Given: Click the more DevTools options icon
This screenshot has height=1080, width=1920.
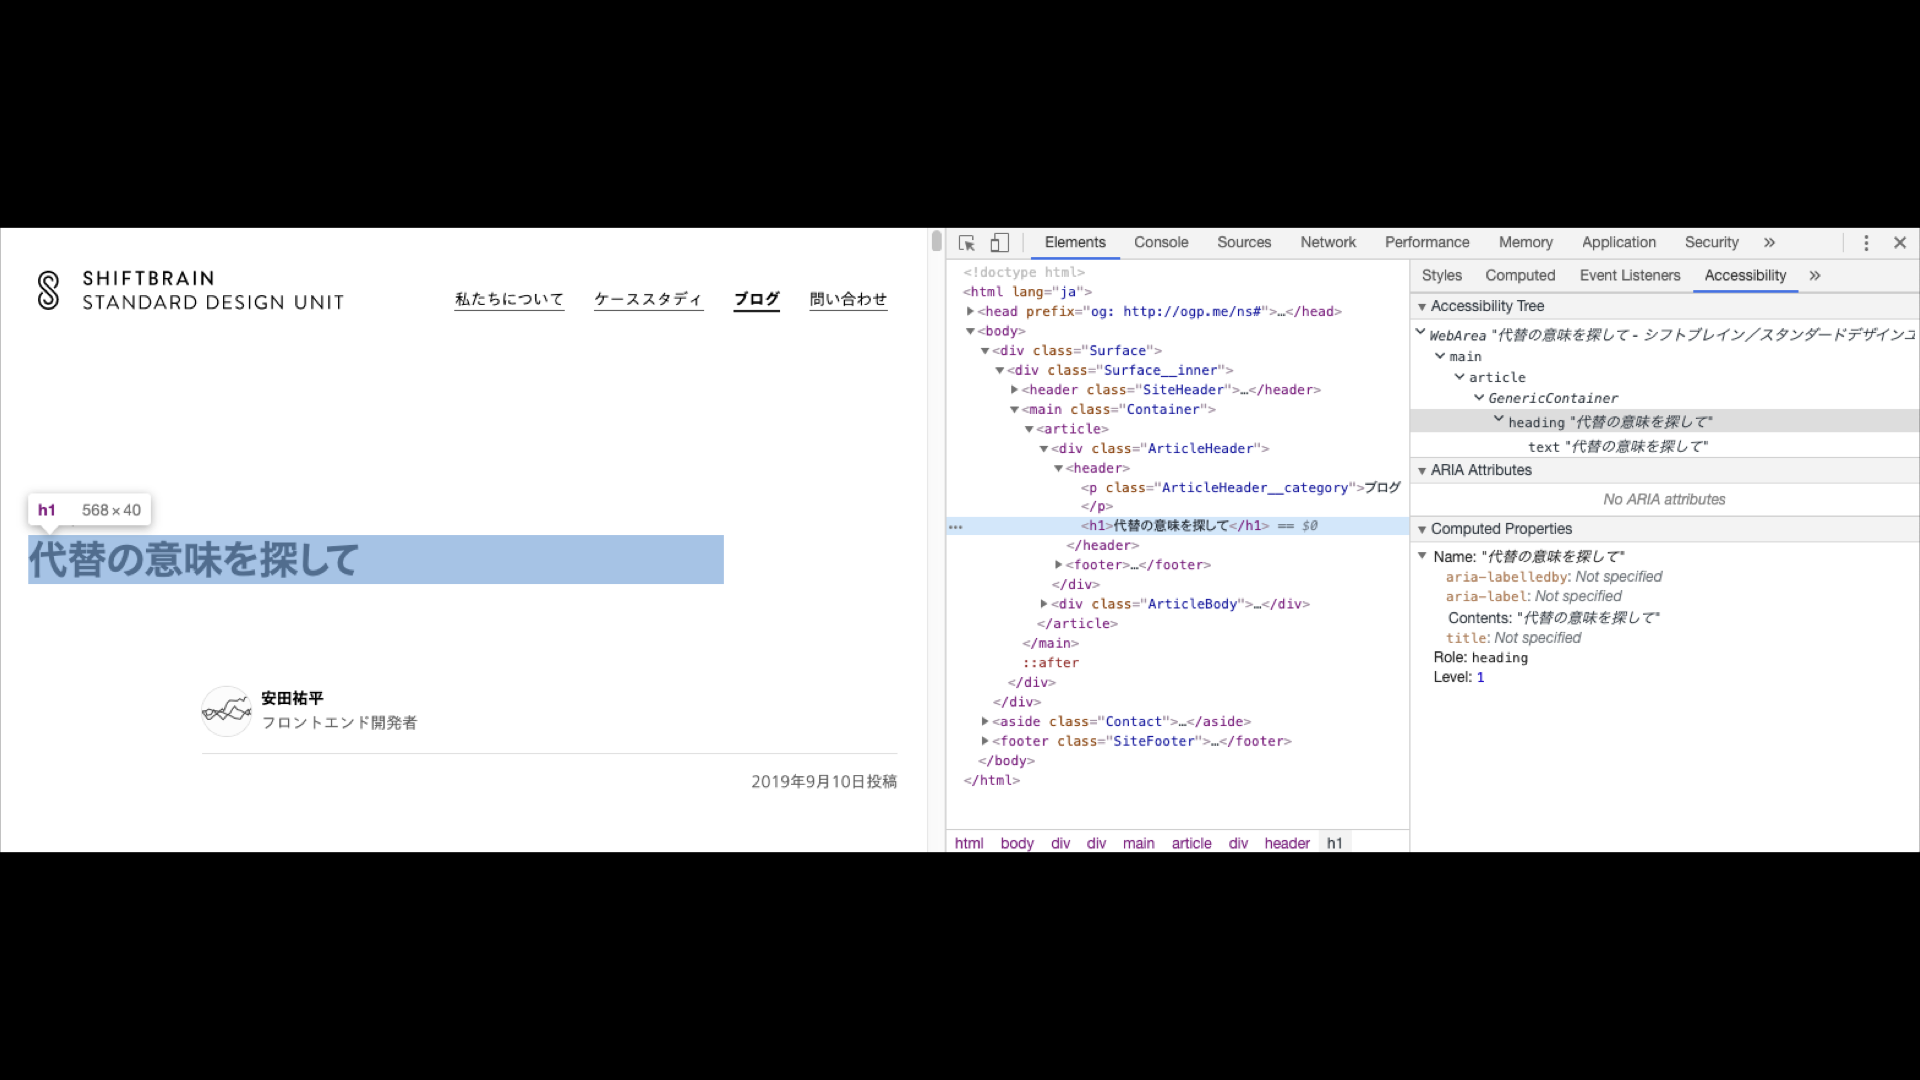Looking at the screenshot, I should coord(1866,241).
